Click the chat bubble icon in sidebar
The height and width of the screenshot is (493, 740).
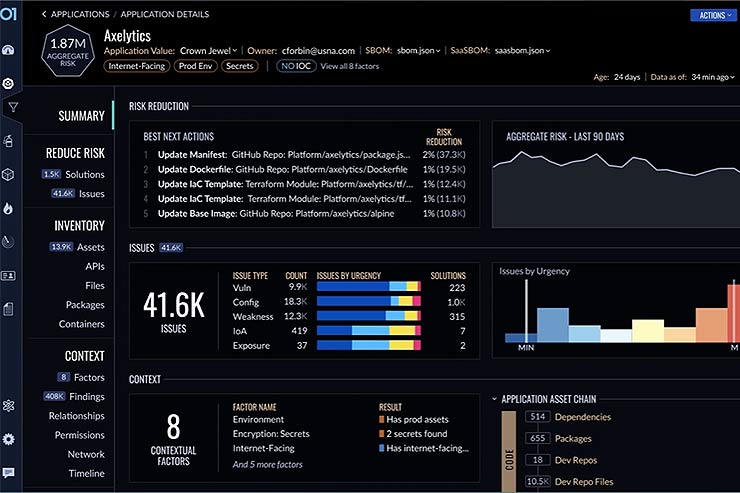point(9,473)
